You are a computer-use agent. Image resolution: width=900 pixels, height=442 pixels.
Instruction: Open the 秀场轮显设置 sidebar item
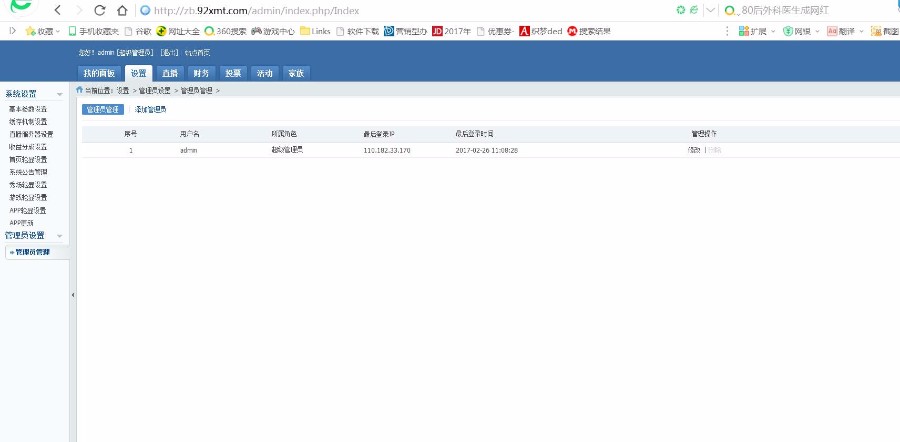coord(28,185)
